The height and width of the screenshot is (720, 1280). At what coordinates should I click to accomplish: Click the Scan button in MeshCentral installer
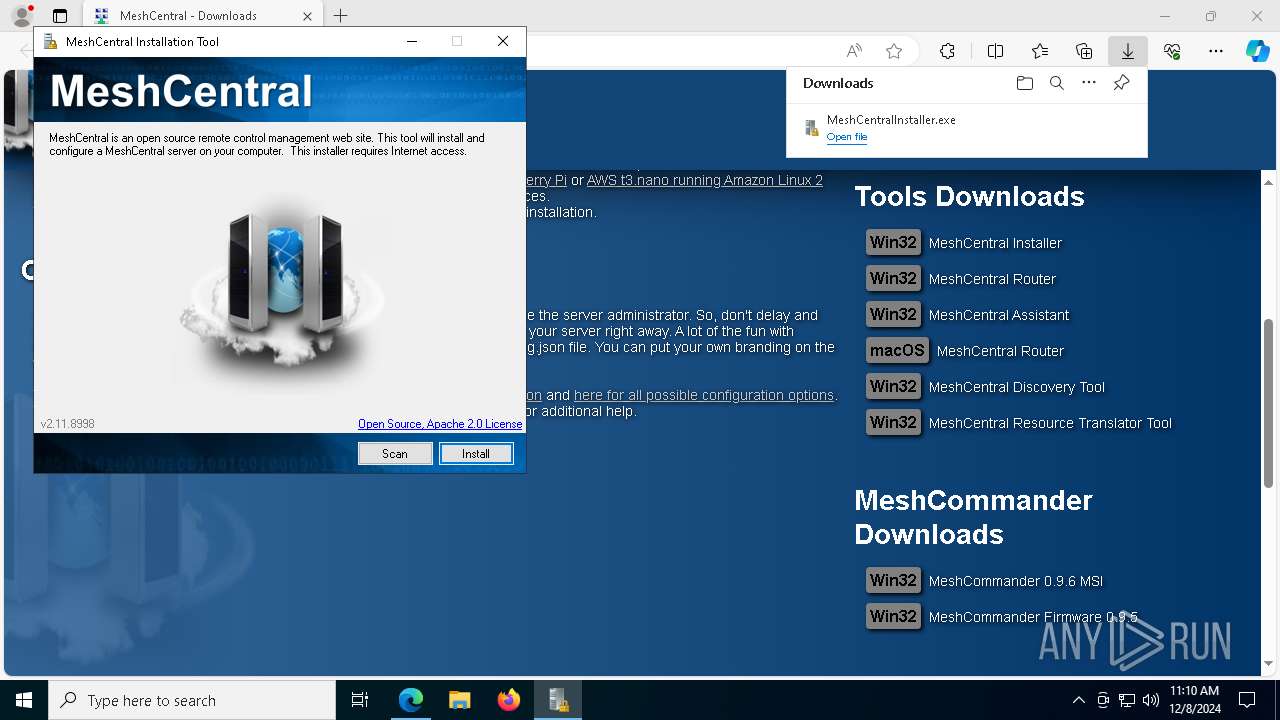(x=395, y=454)
